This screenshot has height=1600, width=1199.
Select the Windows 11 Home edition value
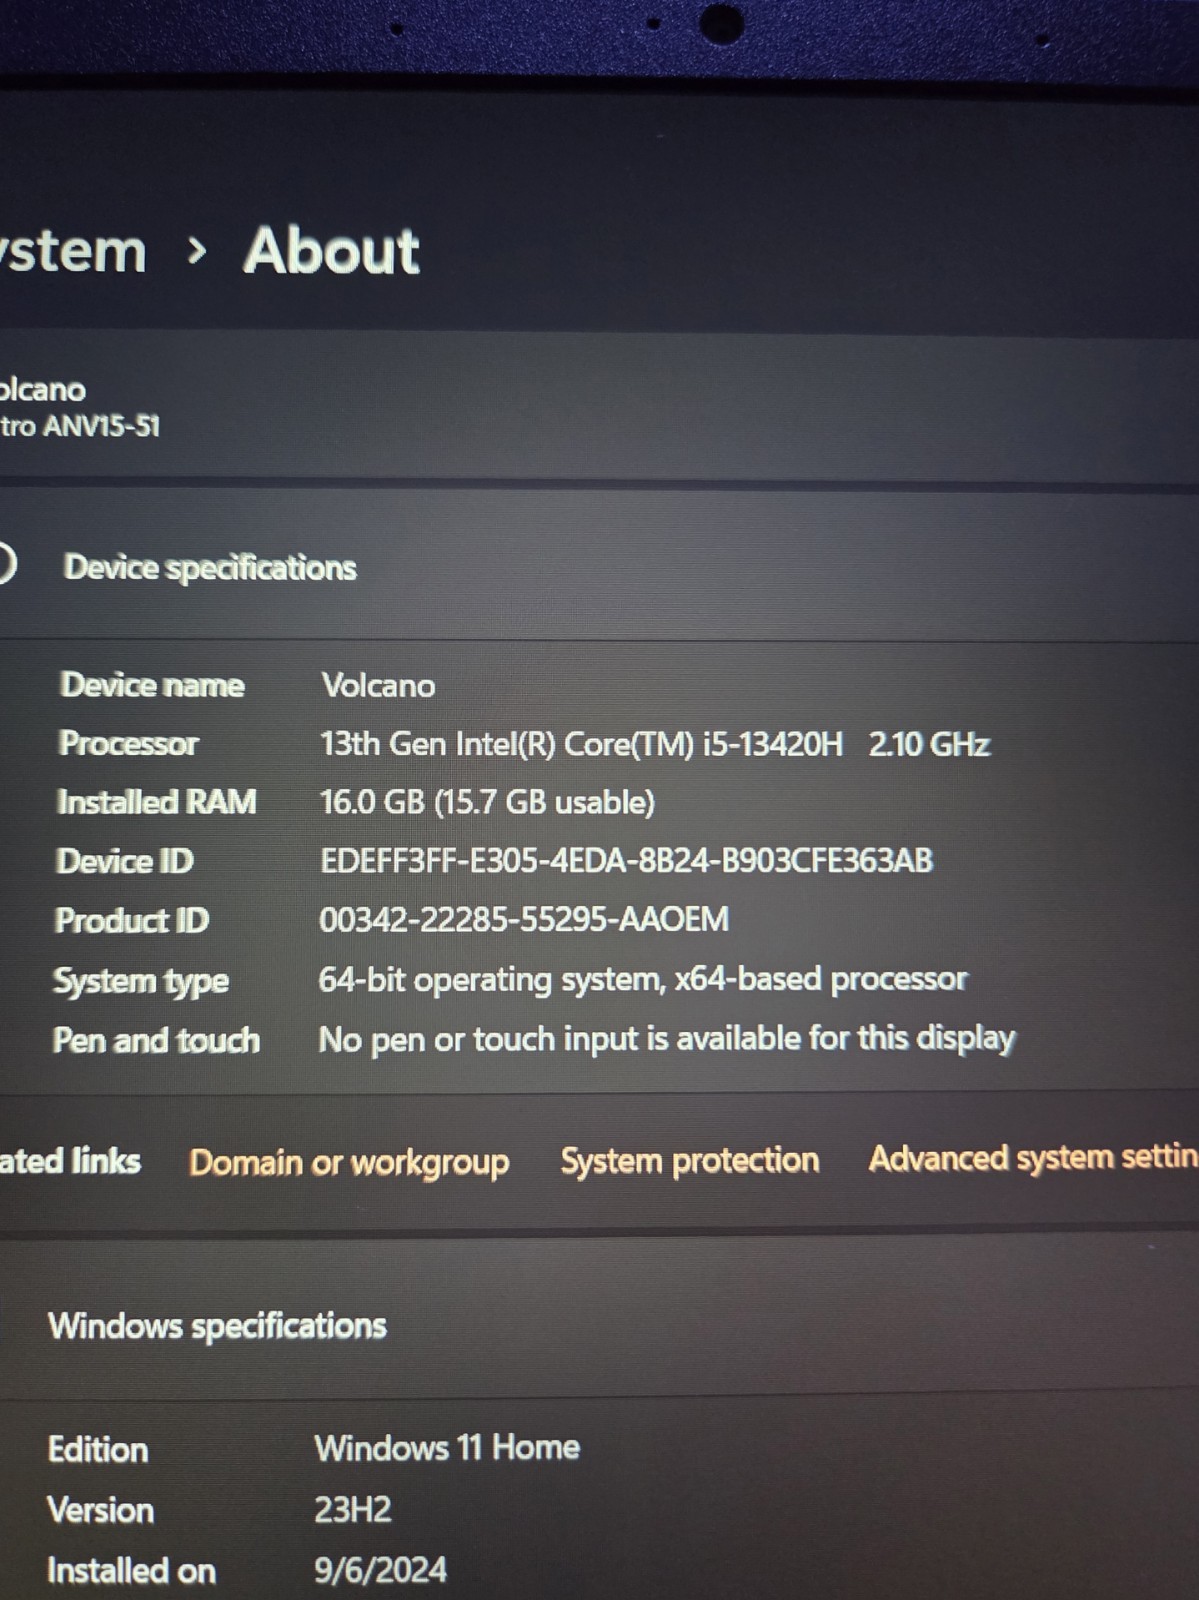point(447,1448)
